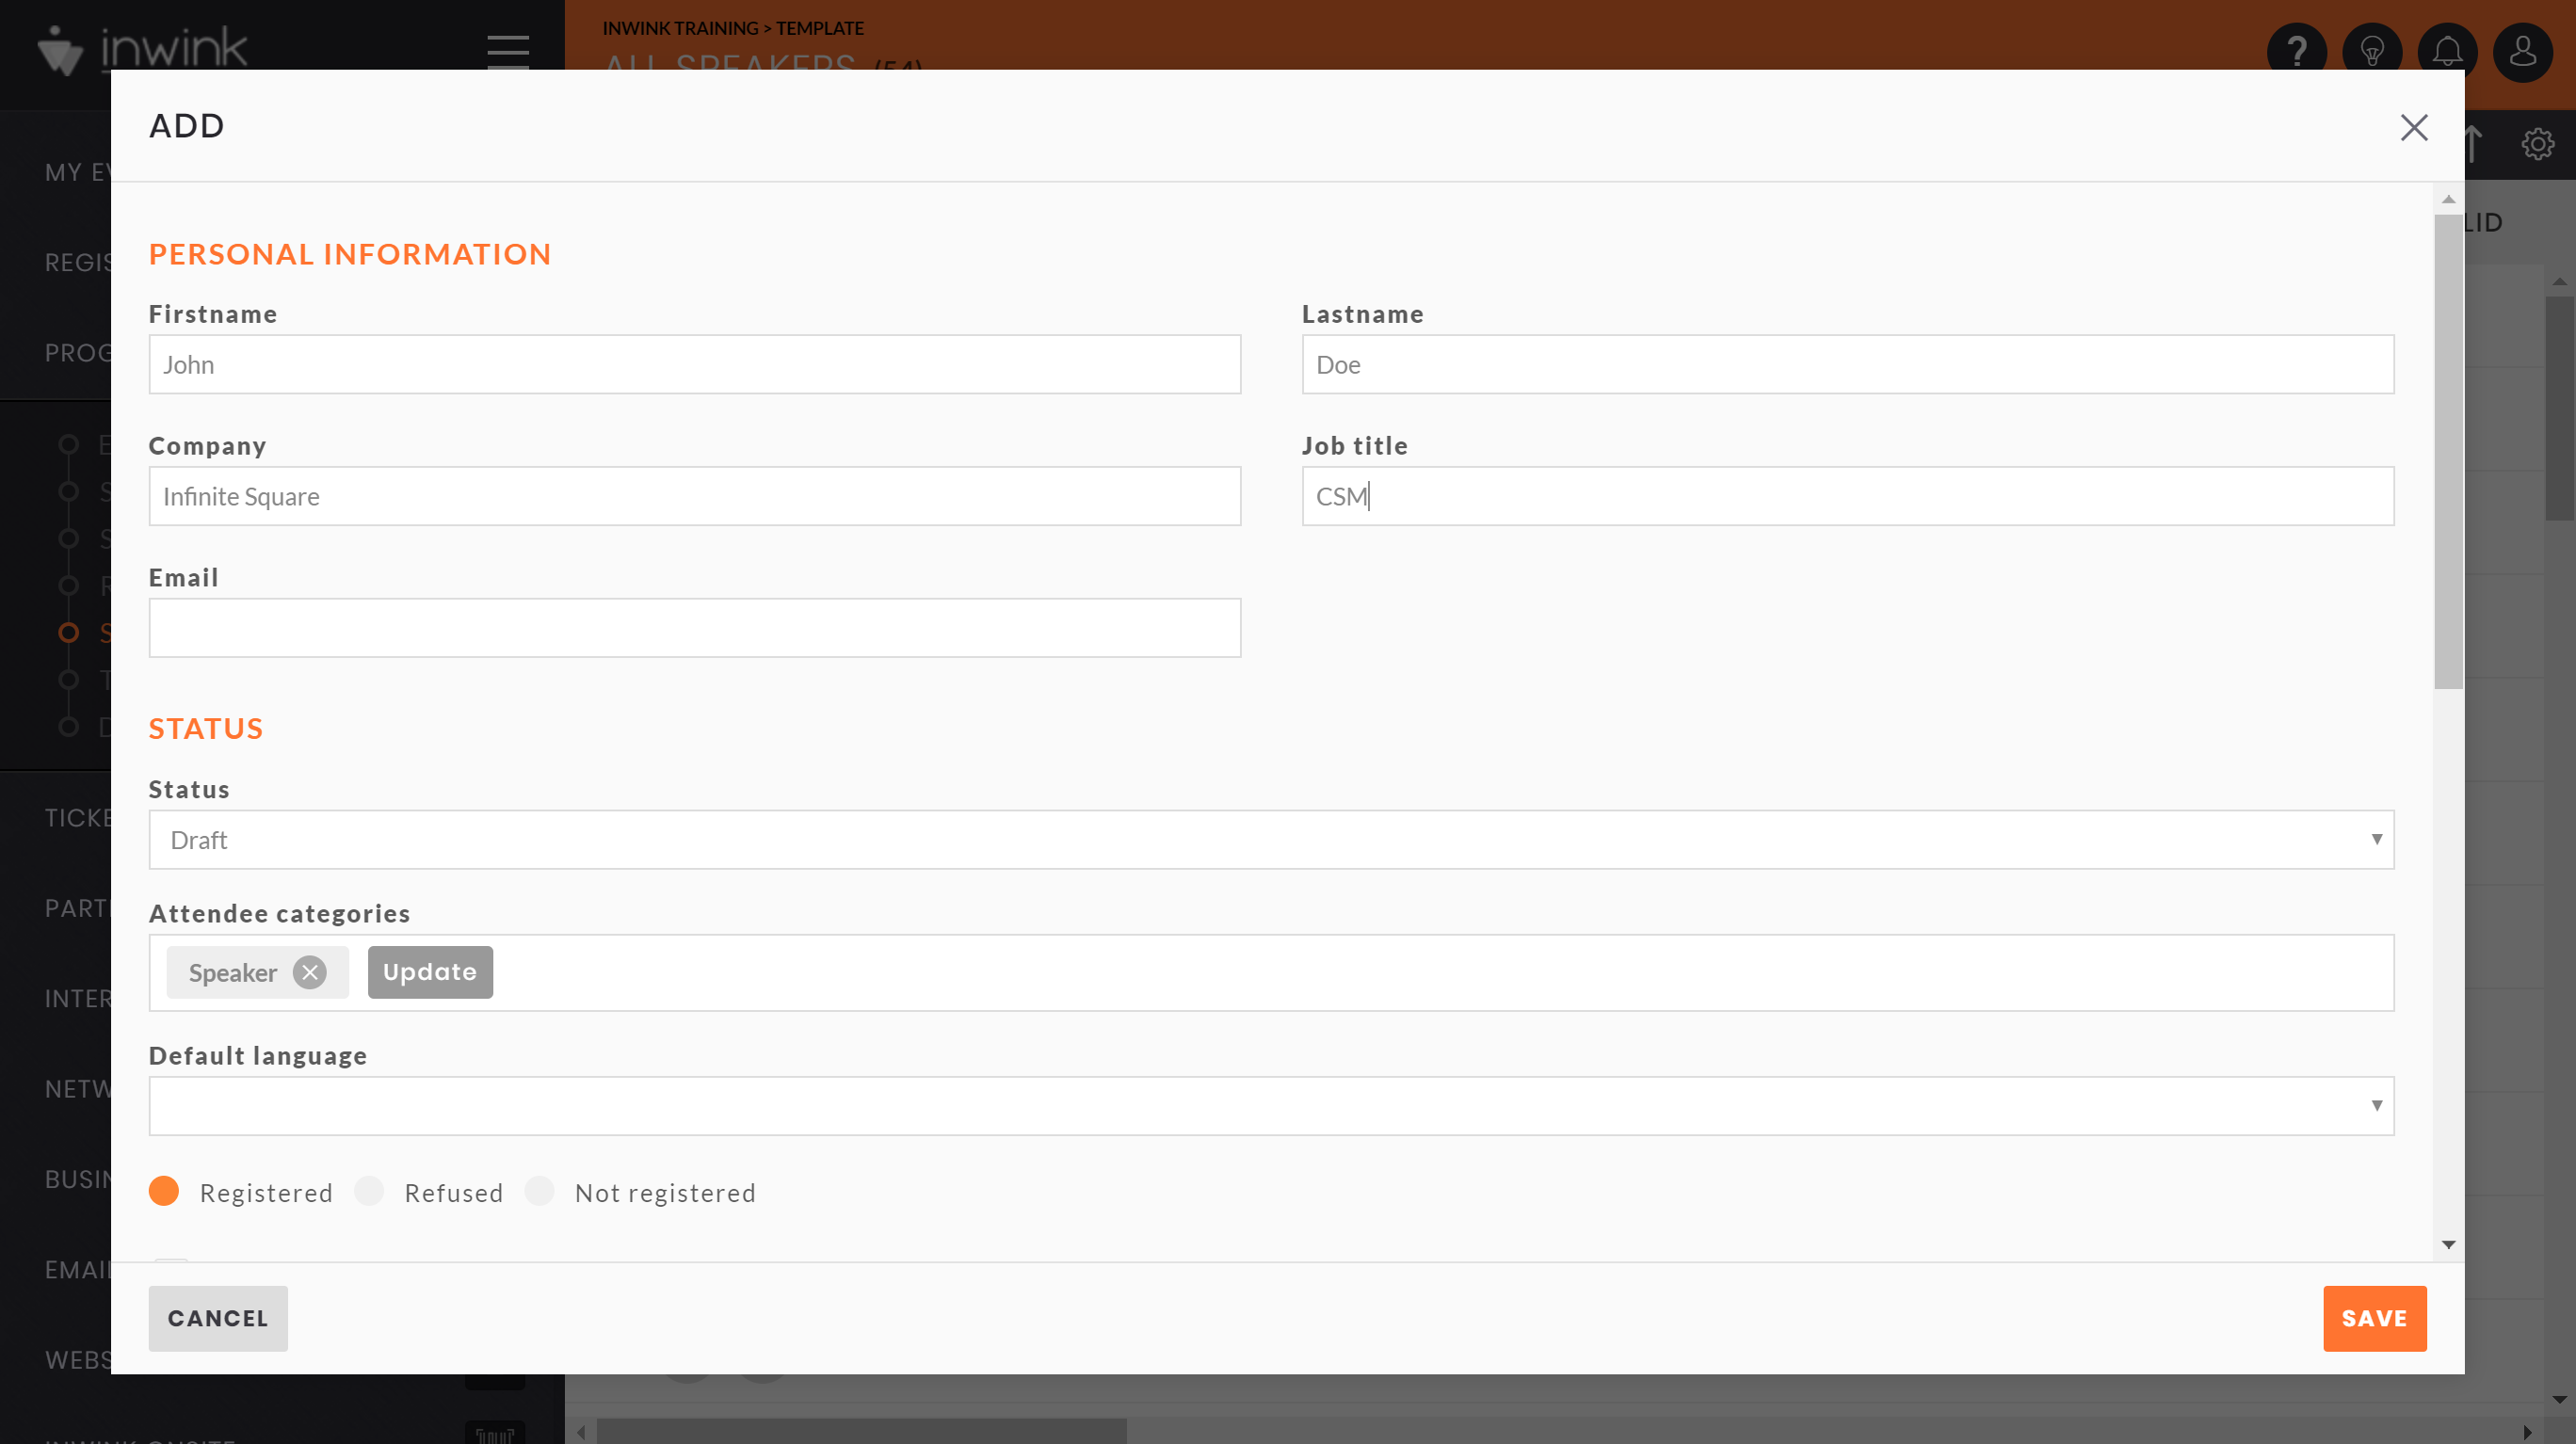Click the Email input field
Image resolution: width=2576 pixels, height=1444 pixels.
pos(695,626)
